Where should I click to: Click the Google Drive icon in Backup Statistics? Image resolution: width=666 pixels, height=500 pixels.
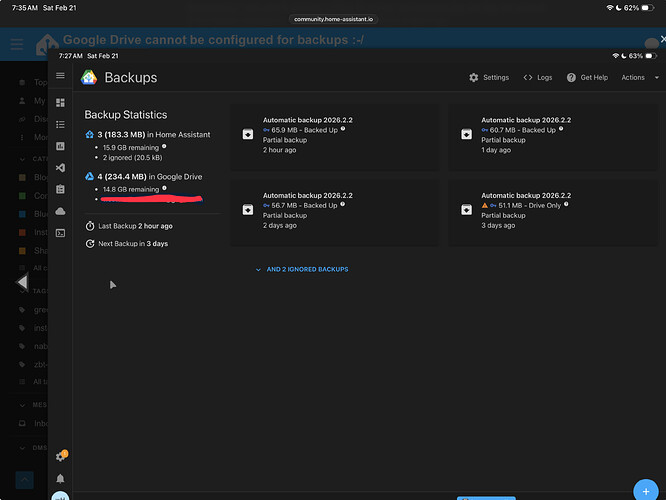pyautogui.click(x=89, y=176)
